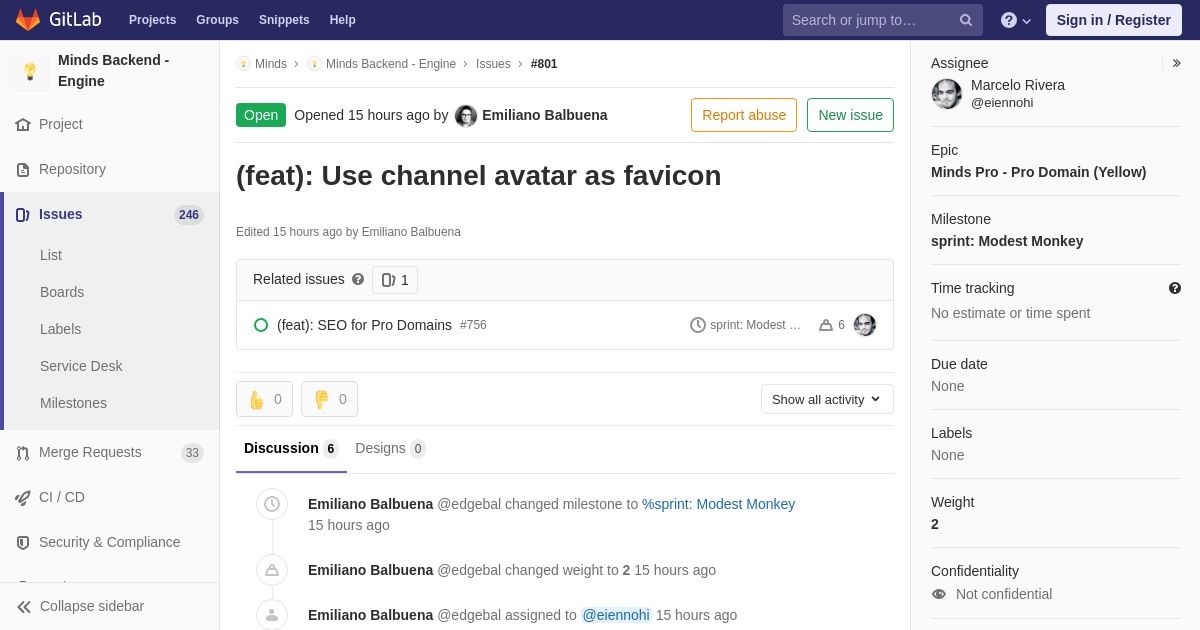The height and width of the screenshot is (630, 1200).
Task: Open Security & Compliance section
Action: pyautogui.click(x=110, y=542)
